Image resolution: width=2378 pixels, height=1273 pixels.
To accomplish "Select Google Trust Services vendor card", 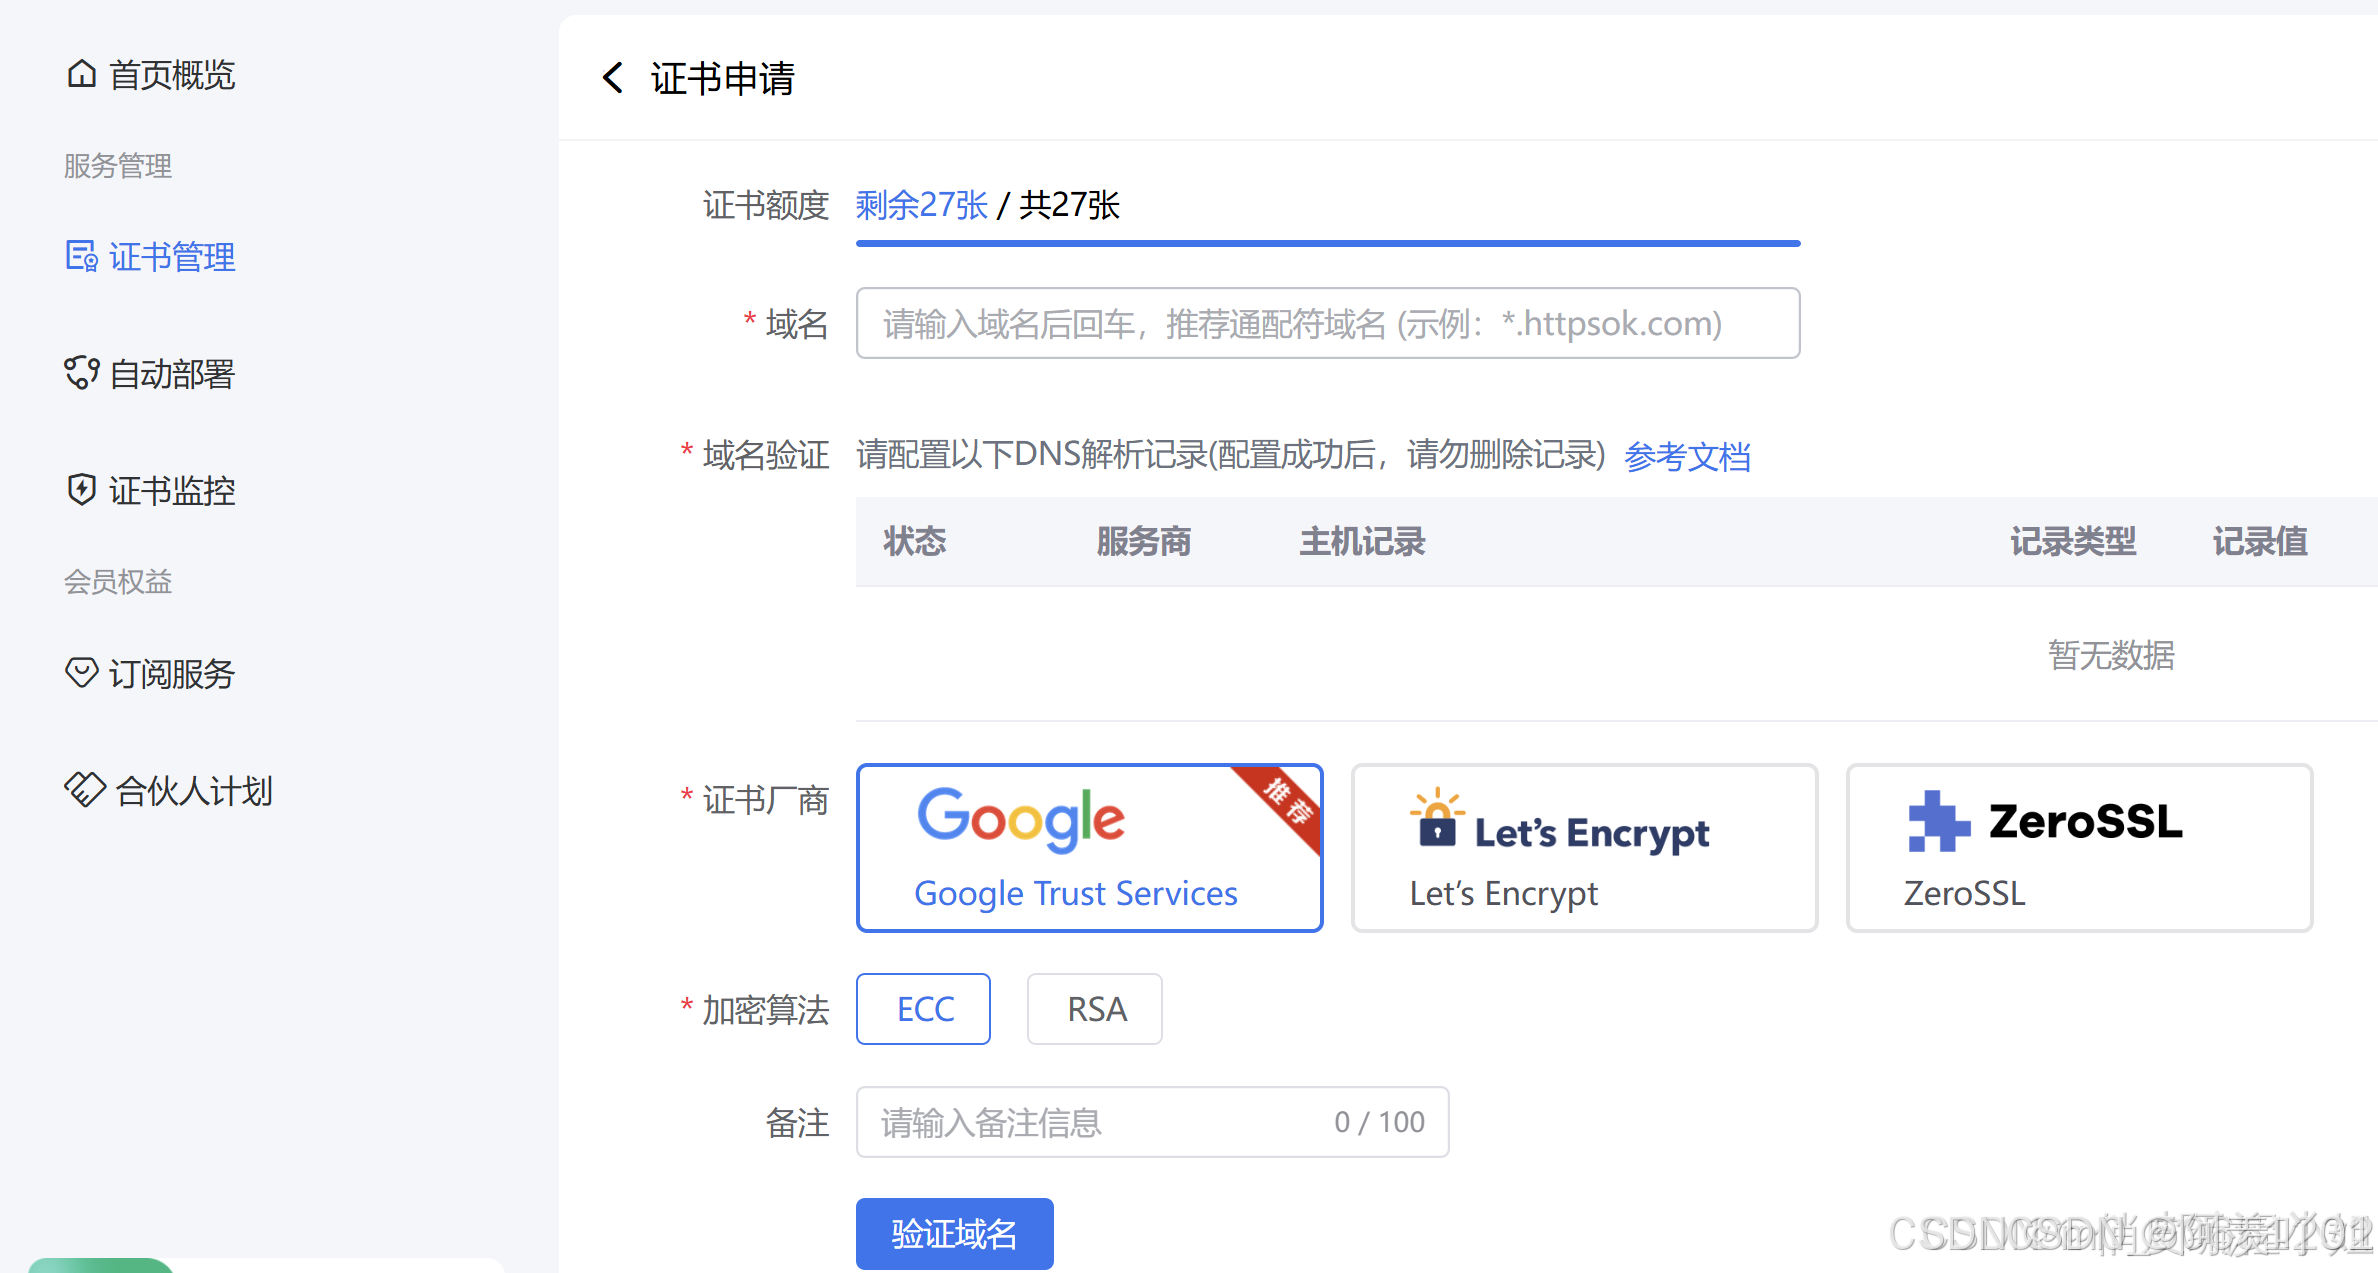I will tap(1089, 847).
